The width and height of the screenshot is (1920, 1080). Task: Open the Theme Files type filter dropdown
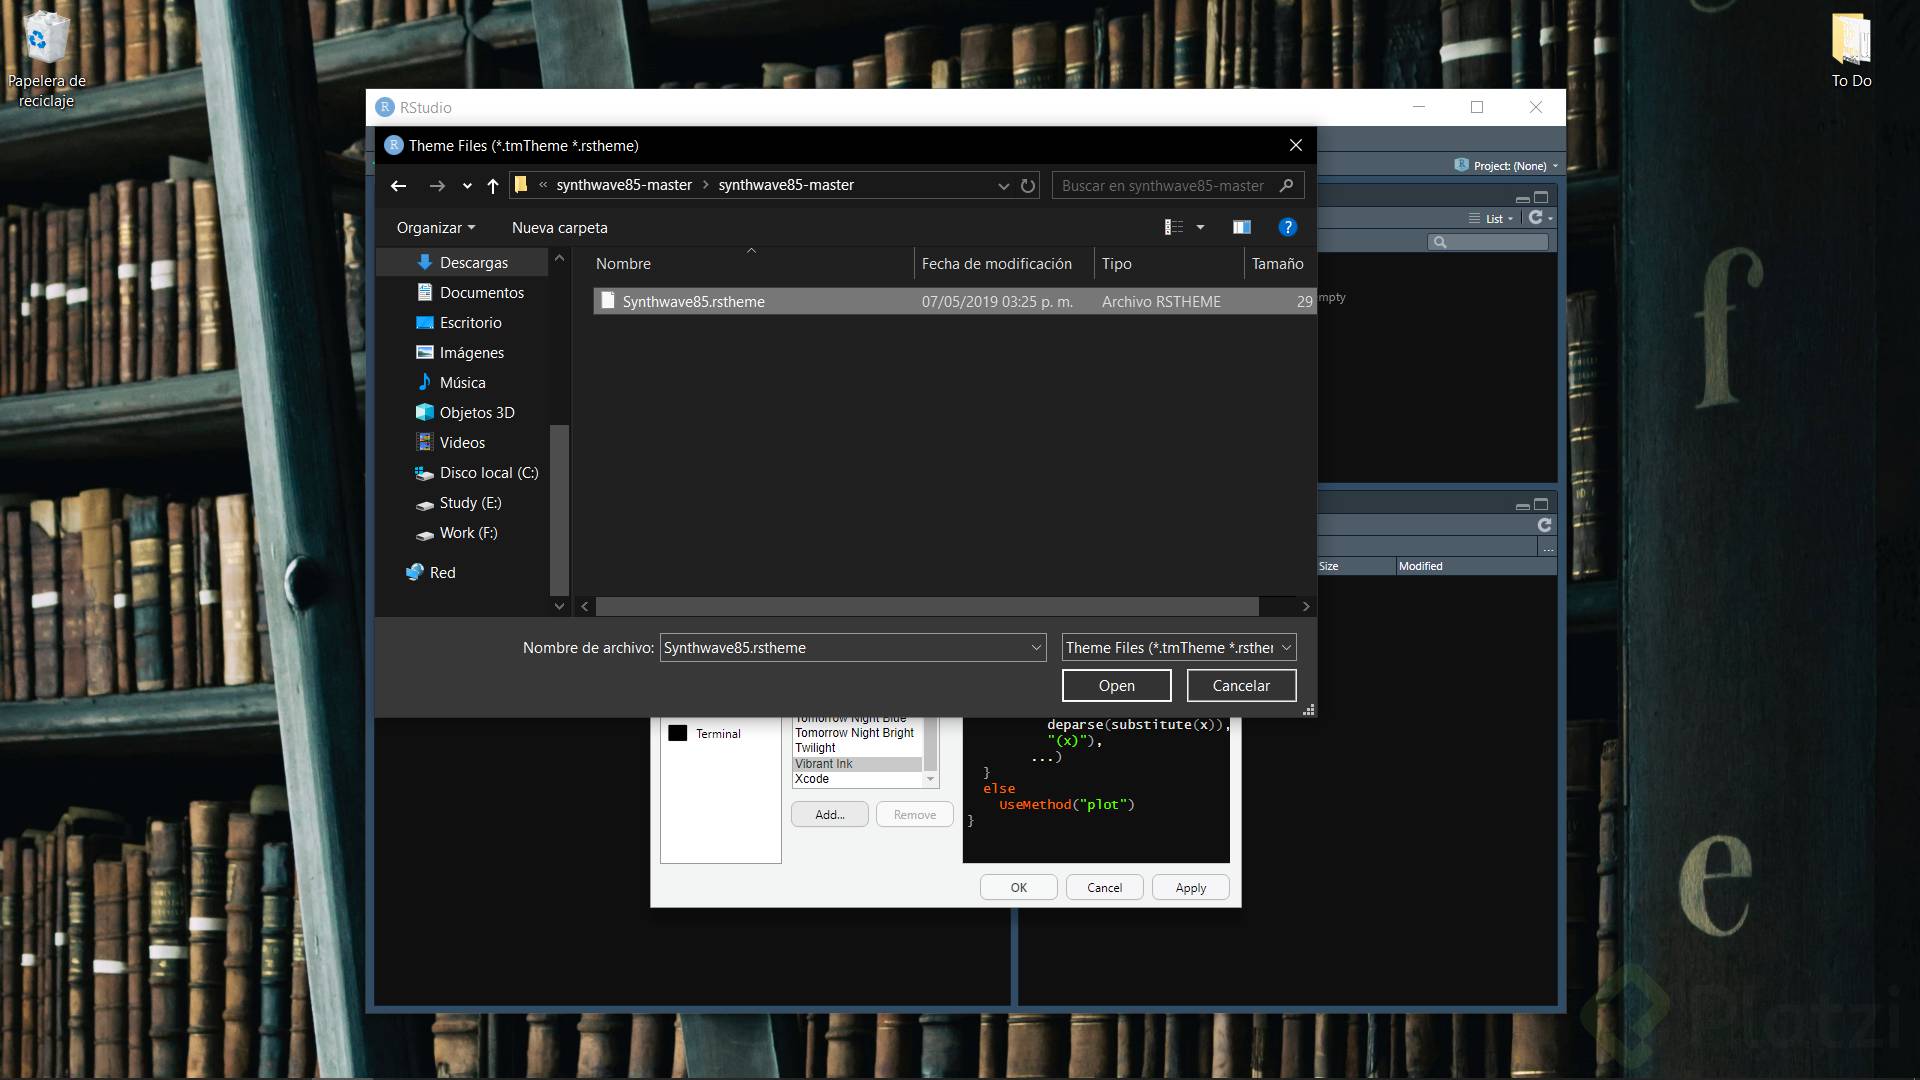click(x=1179, y=648)
